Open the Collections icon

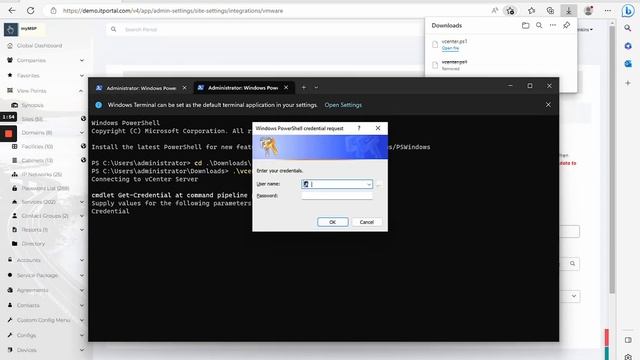pyautogui.click(x=550, y=11)
